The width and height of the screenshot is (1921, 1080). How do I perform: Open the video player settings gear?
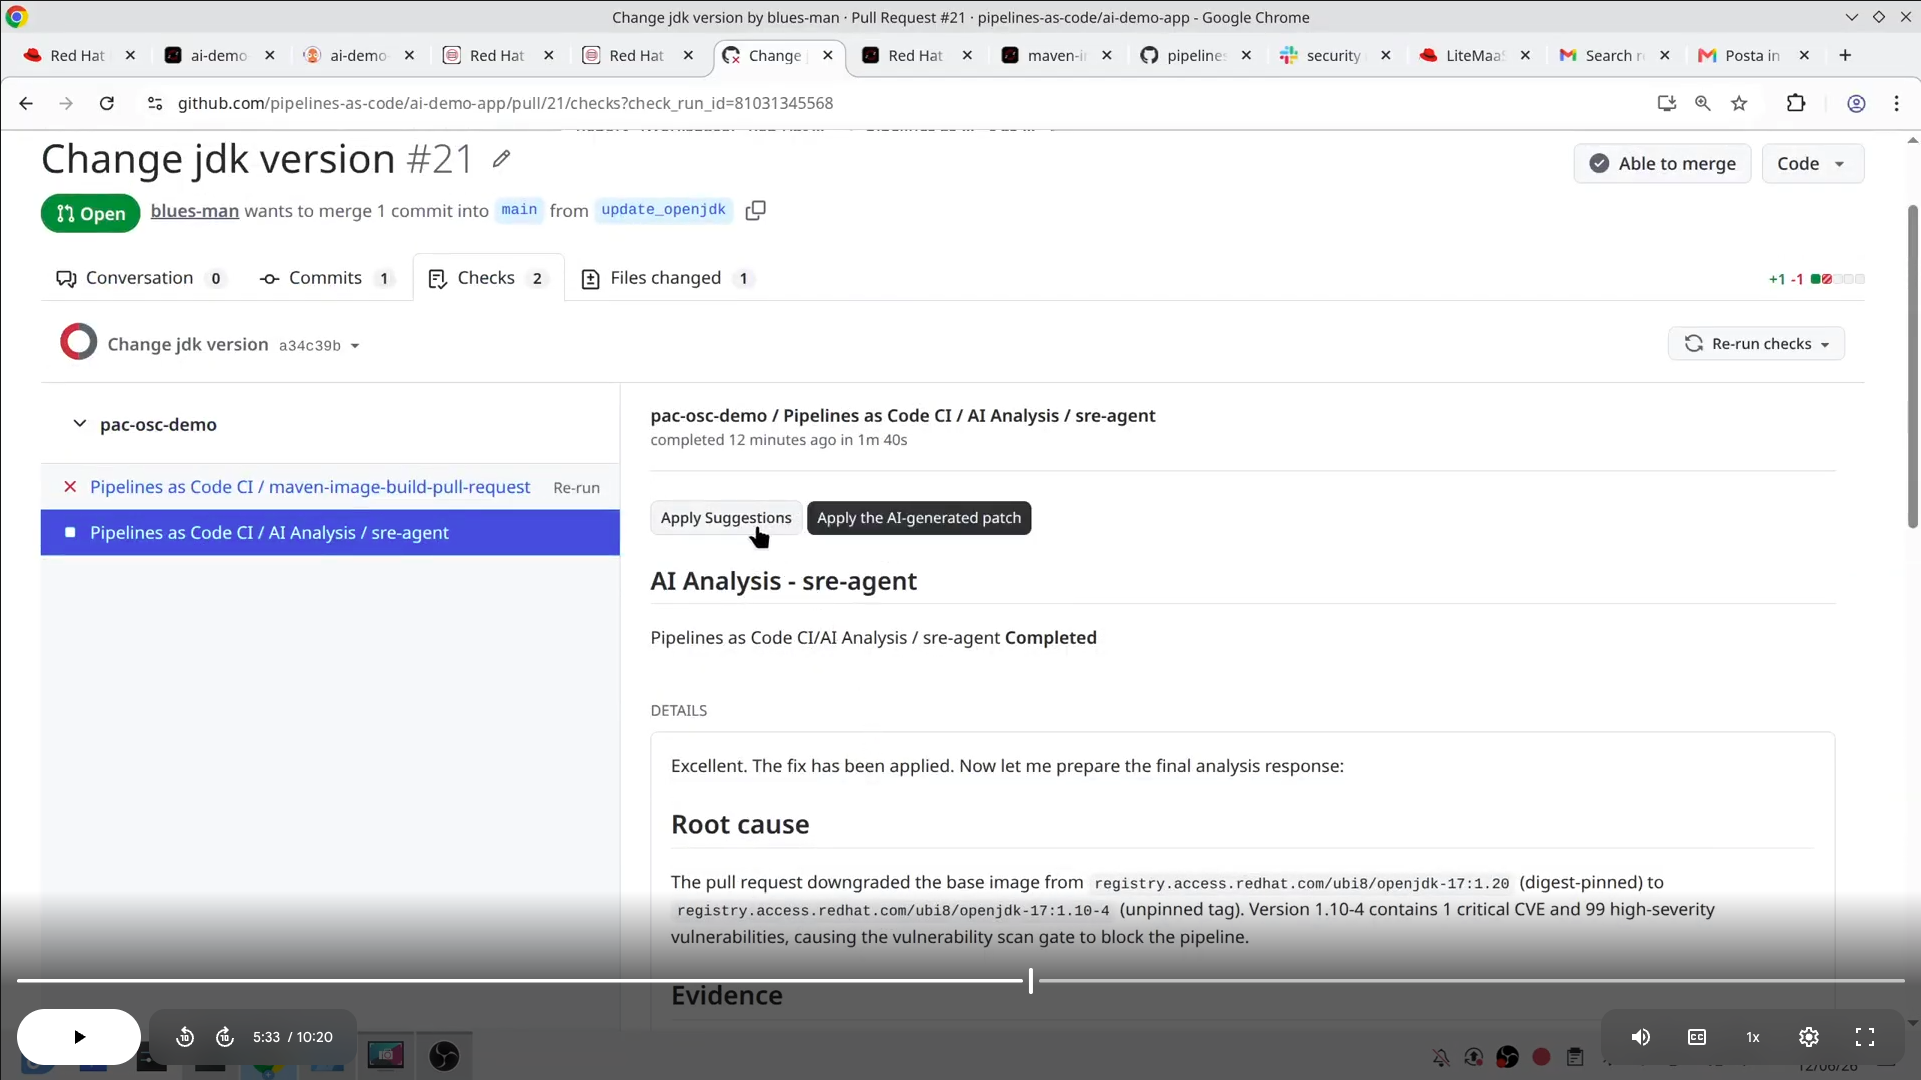click(1809, 1037)
